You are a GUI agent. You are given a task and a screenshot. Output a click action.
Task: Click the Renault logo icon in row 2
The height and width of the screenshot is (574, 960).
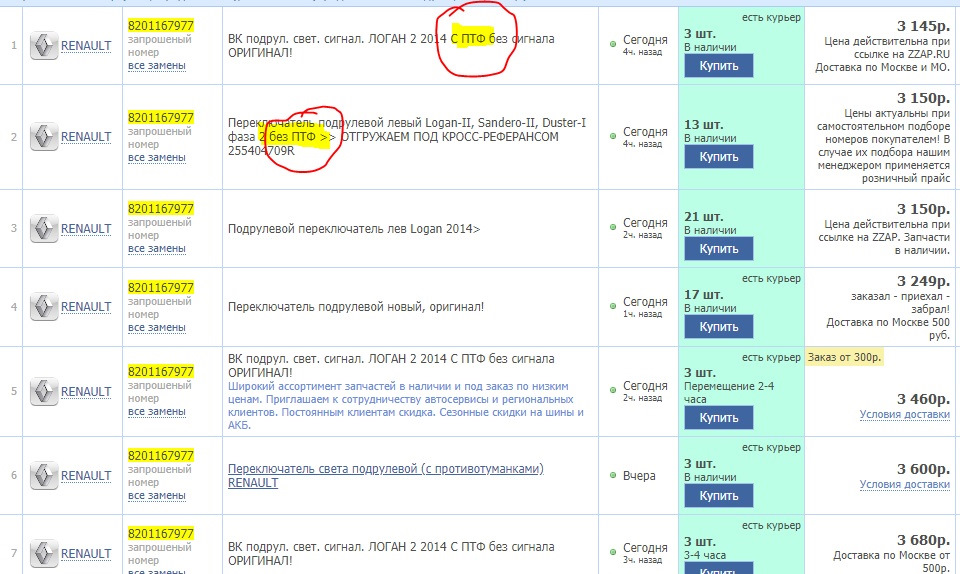tap(44, 136)
